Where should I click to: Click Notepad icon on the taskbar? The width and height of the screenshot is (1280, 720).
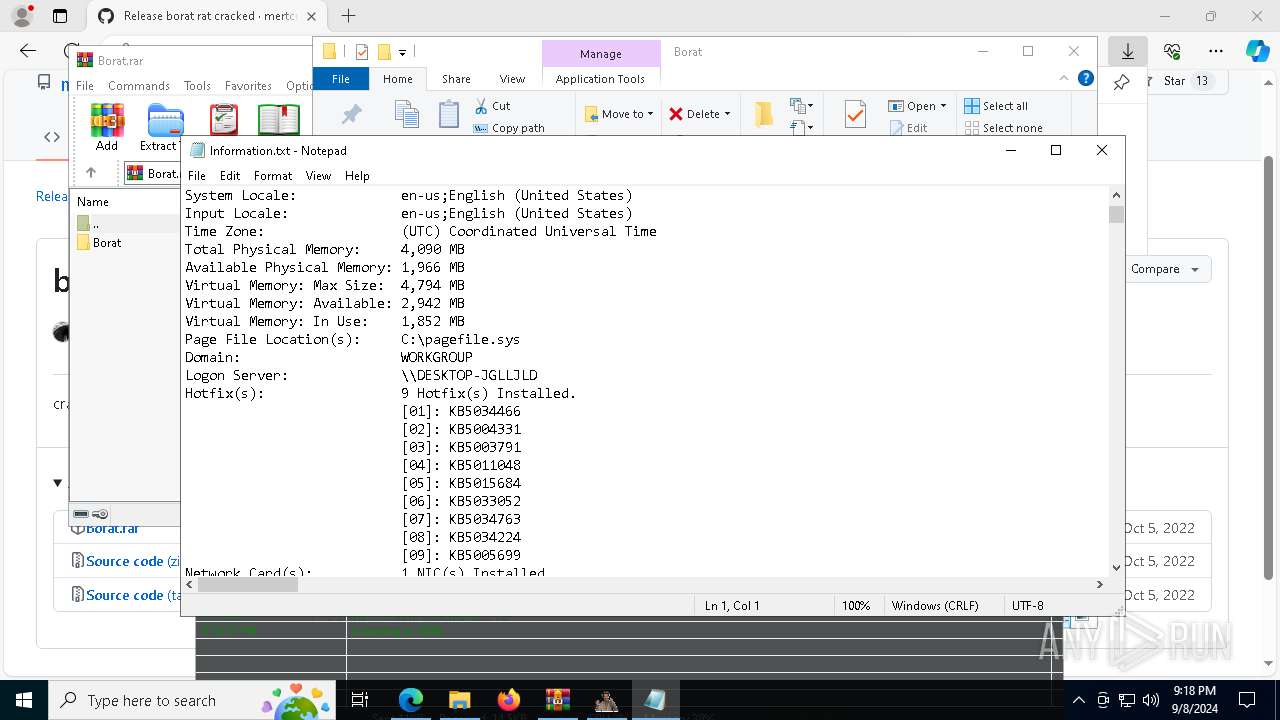(x=655, y=700)
